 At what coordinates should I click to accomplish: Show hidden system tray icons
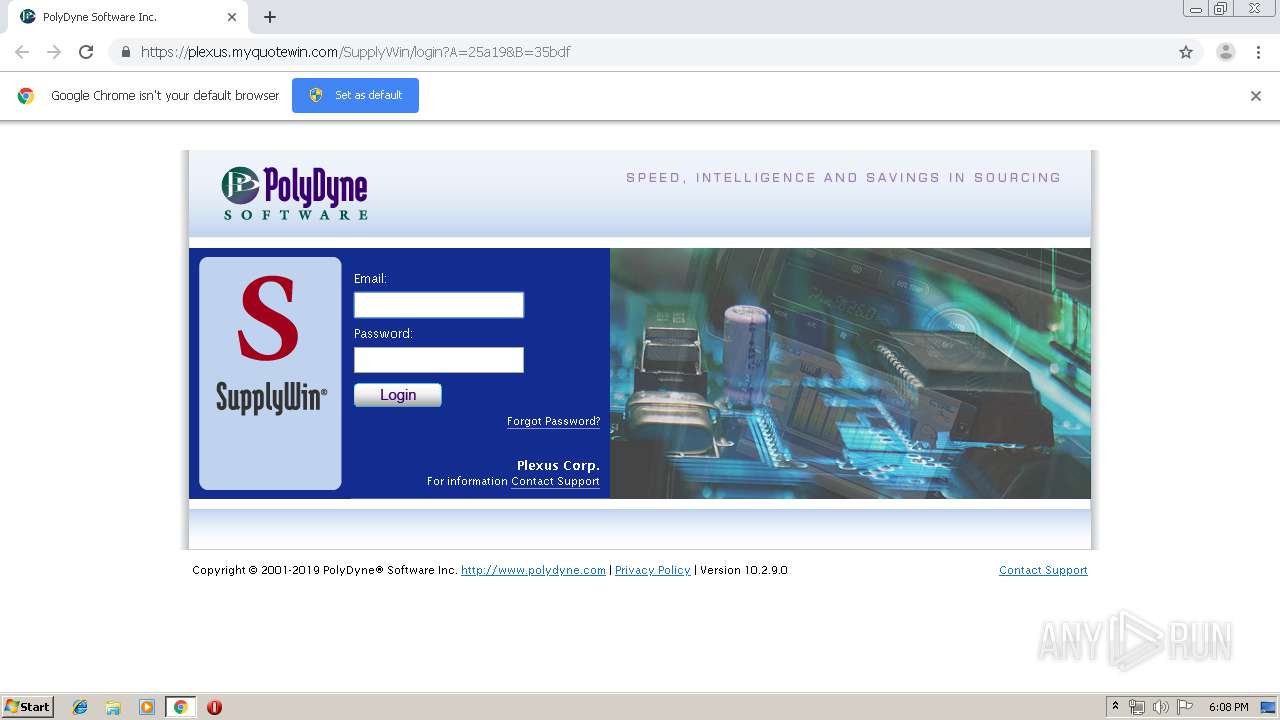1115,707
